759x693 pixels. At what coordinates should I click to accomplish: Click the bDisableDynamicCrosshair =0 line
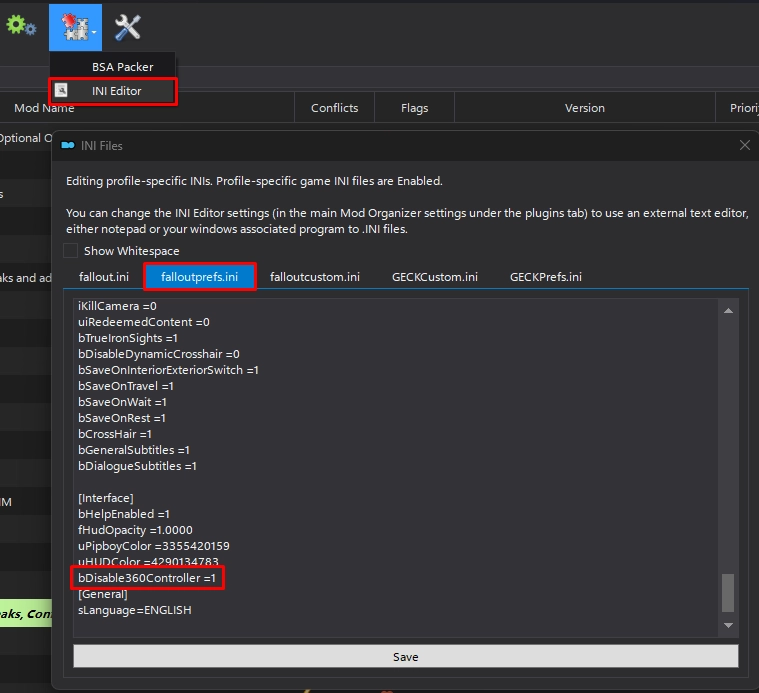pyautogui.click(x=159, y=354)
